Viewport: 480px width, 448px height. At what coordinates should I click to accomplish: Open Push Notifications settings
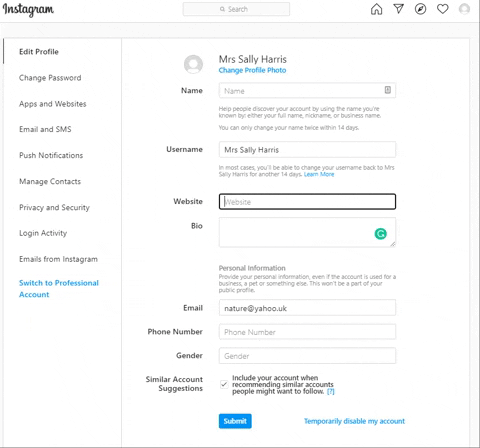click(51, 155)
